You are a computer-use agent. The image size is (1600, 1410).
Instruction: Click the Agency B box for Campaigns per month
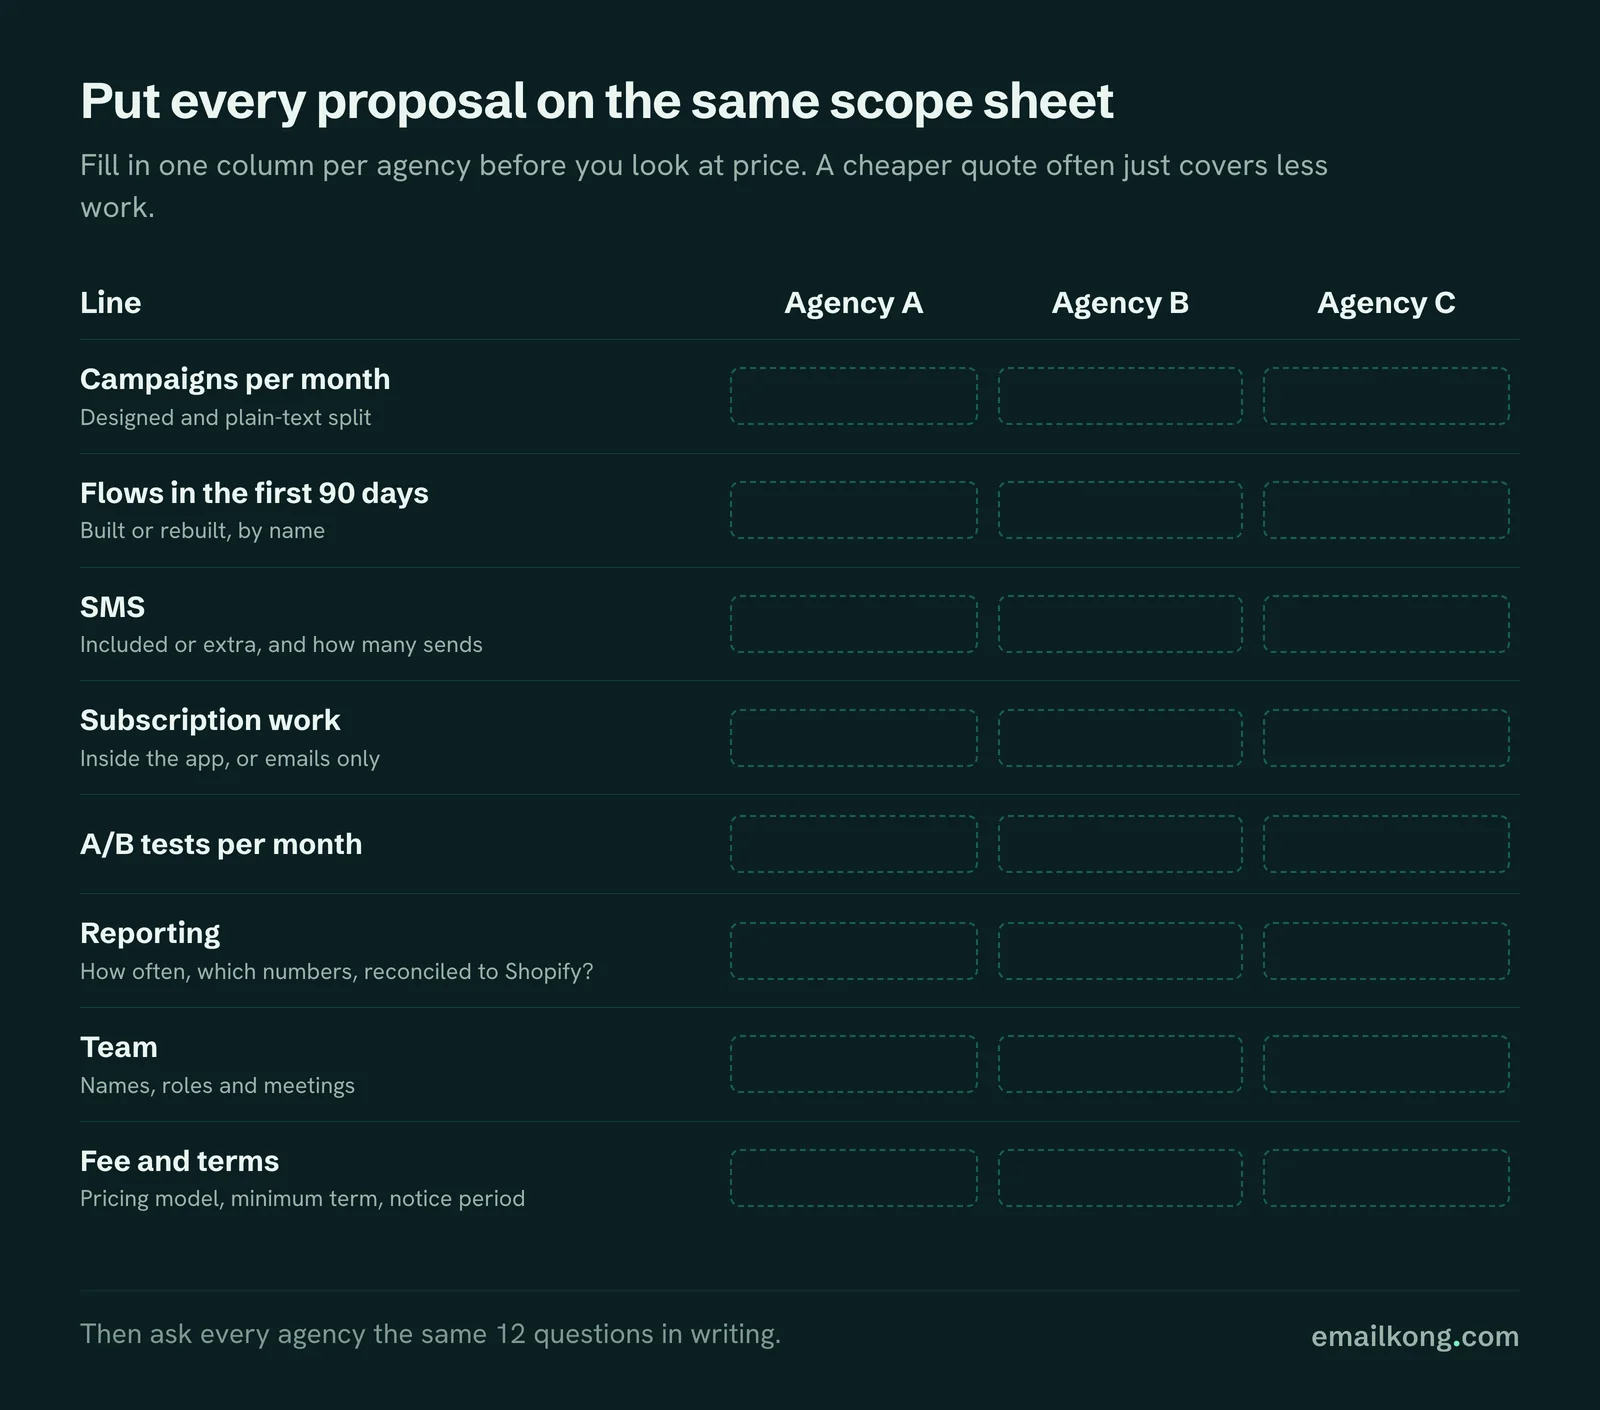tap(1120, 396)
